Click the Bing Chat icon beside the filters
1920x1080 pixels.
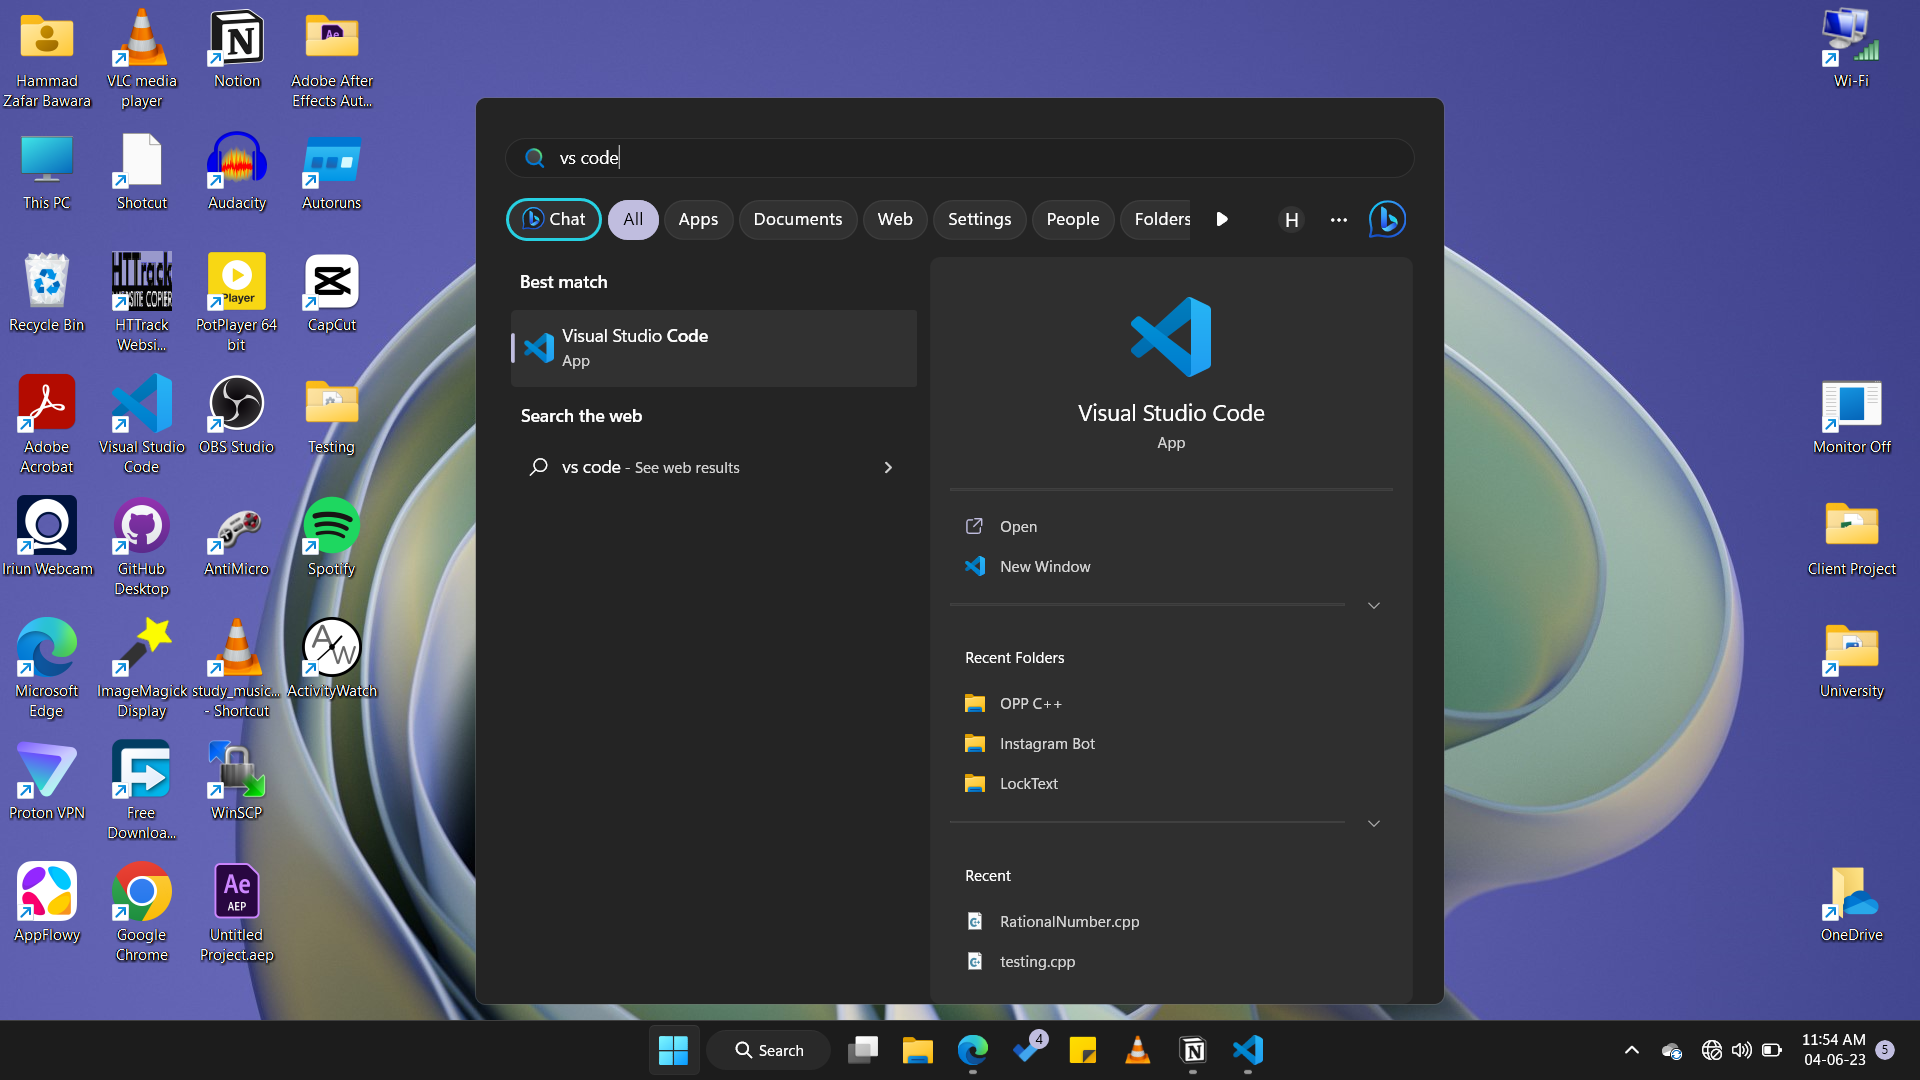coord(1386,219)
